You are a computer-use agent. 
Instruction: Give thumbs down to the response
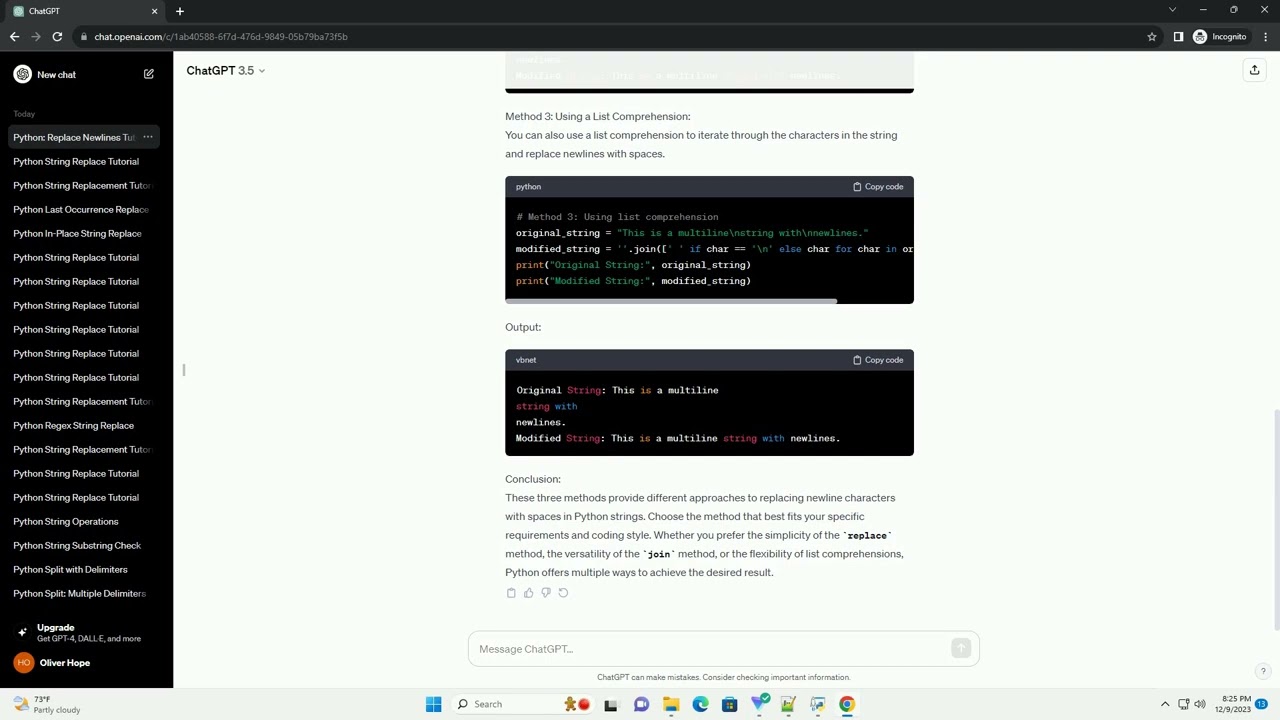[x=546, y=593]
